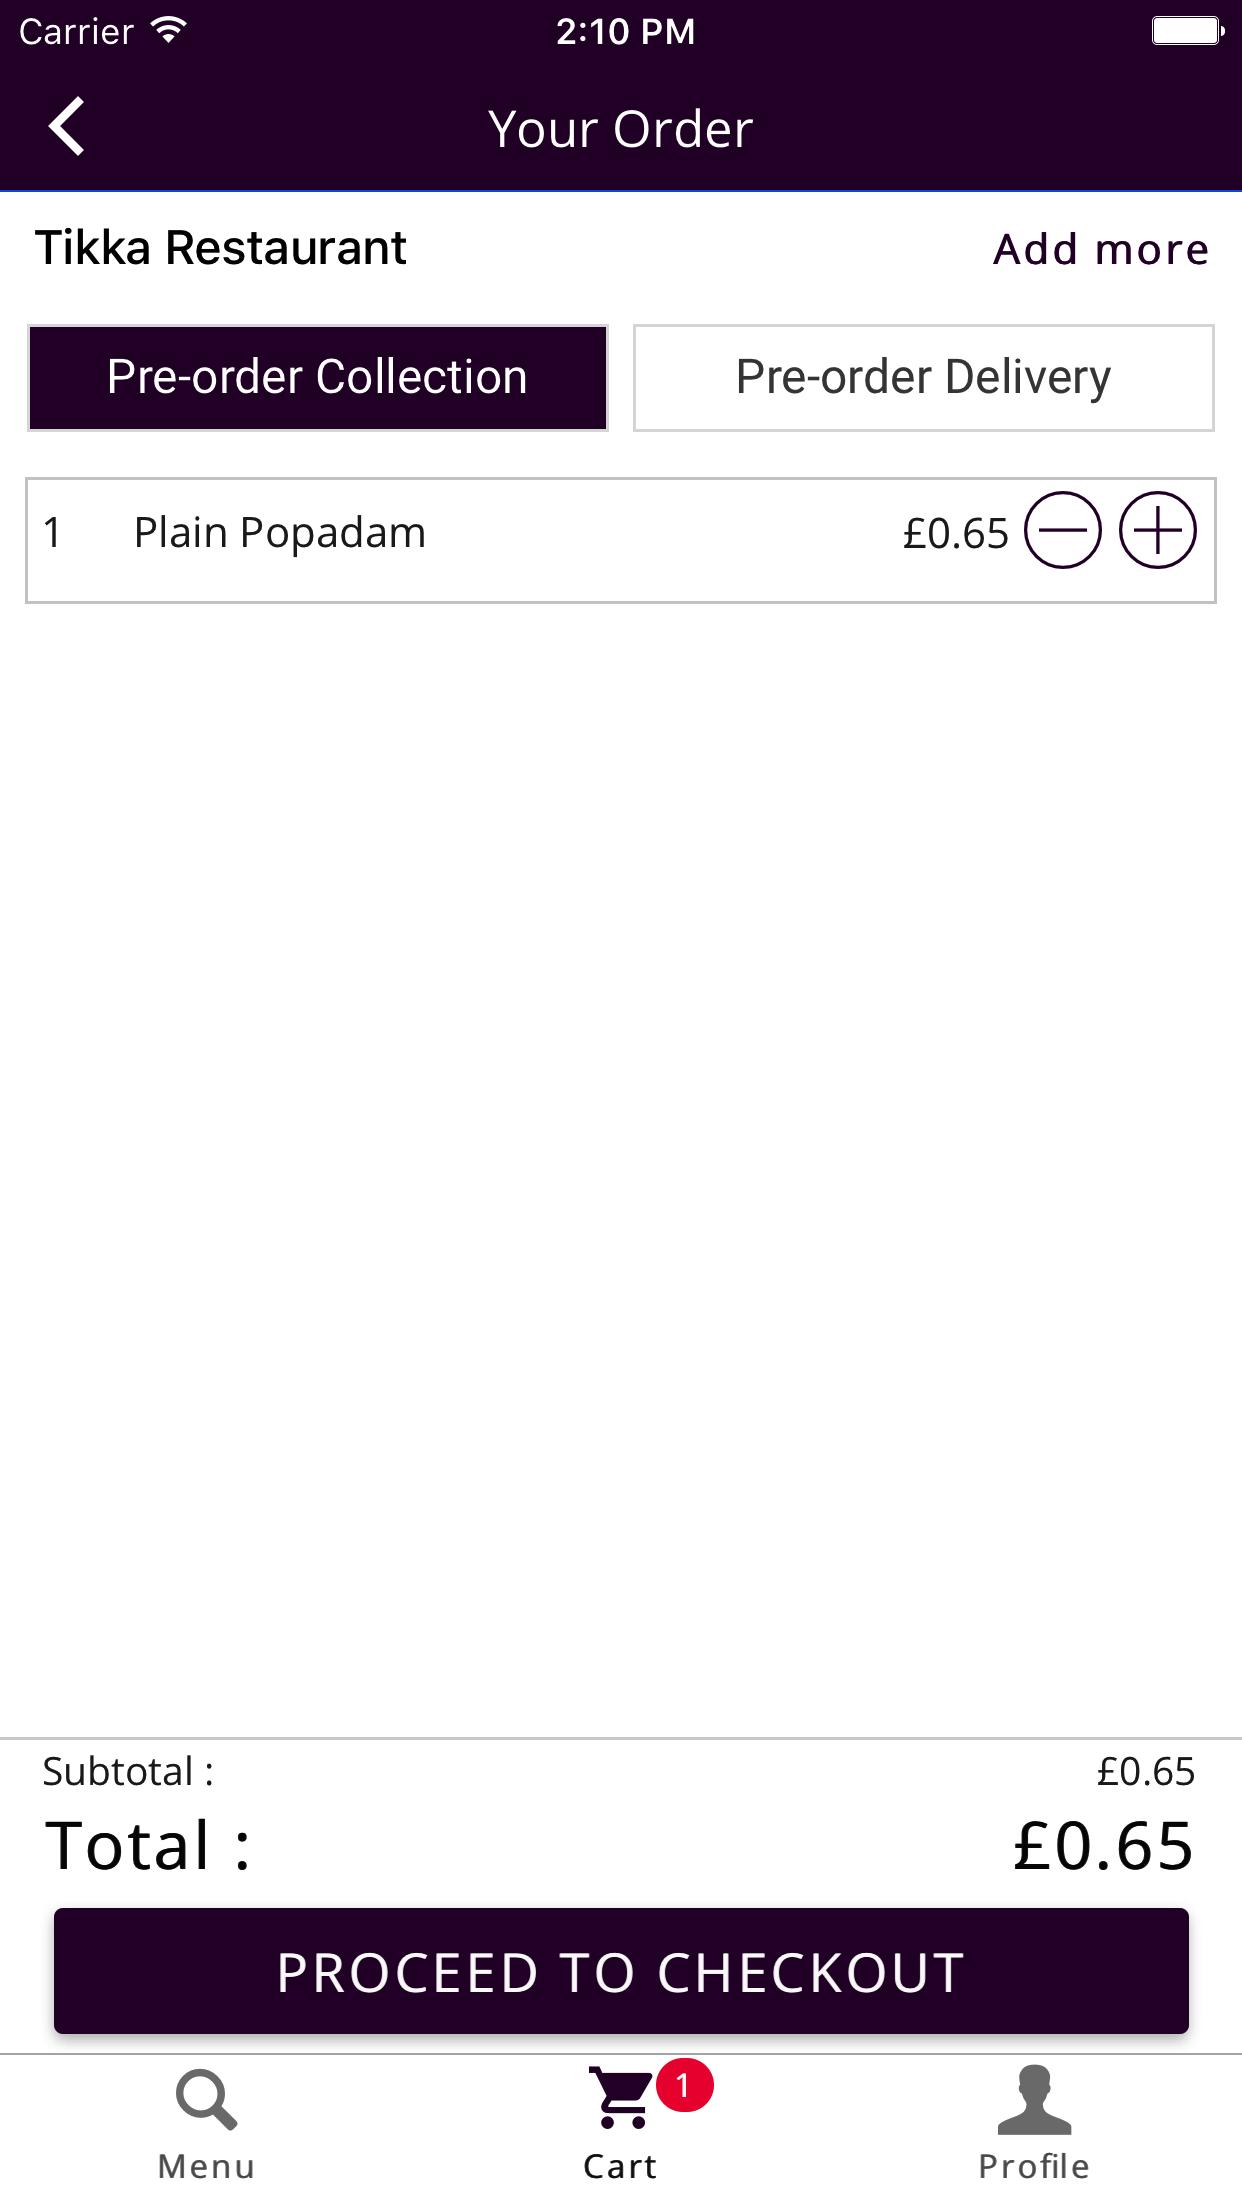Screen dimensions: 1242x2208
Task: Tap the 2:10 PM clock in status bar
Action: [625, 32]
